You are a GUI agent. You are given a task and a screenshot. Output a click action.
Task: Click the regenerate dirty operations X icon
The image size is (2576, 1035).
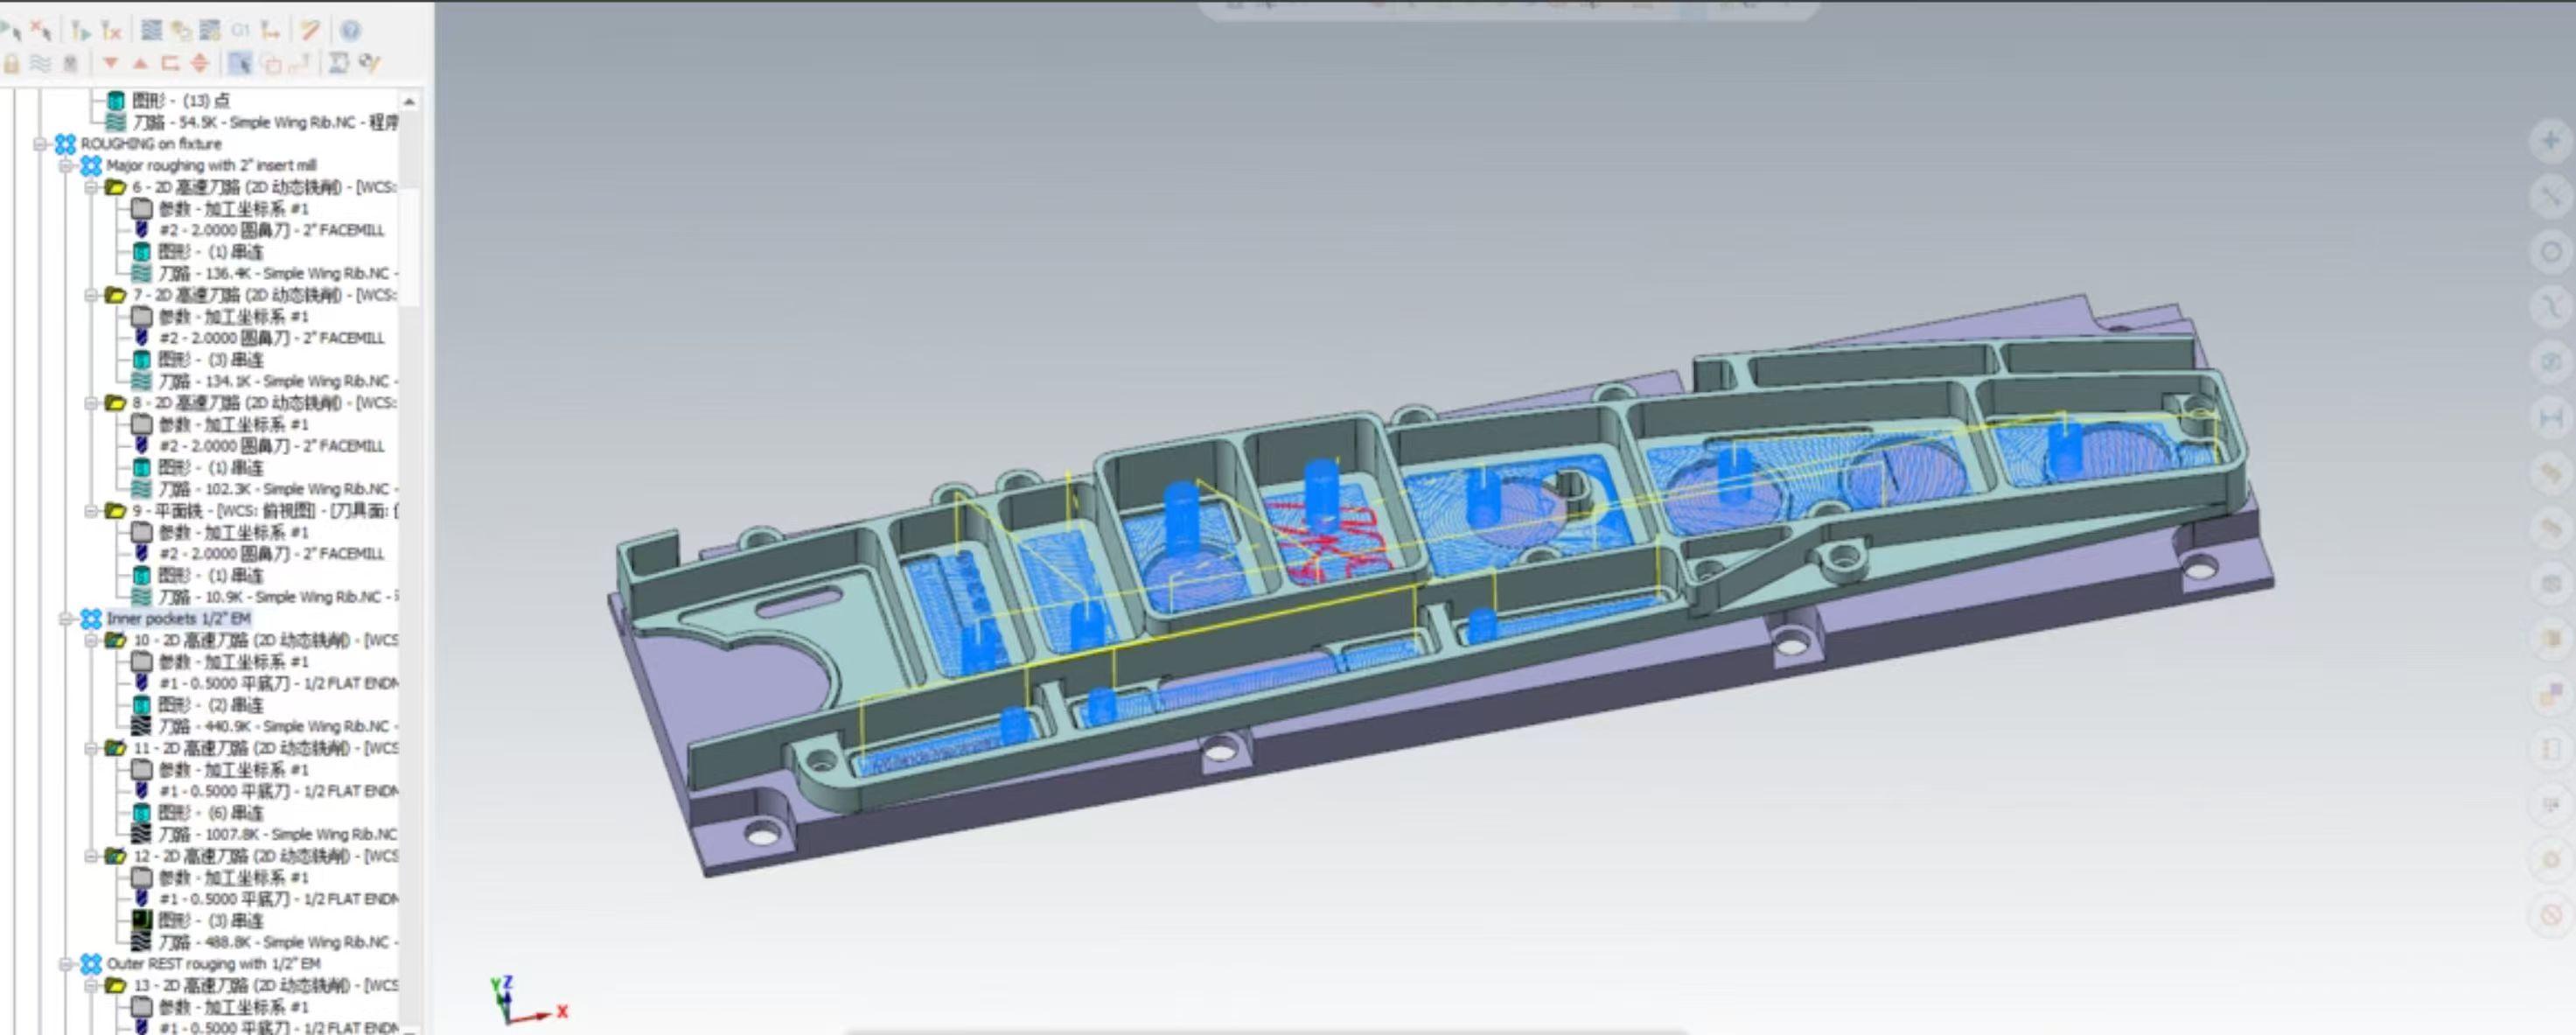[x=112, y=30]
